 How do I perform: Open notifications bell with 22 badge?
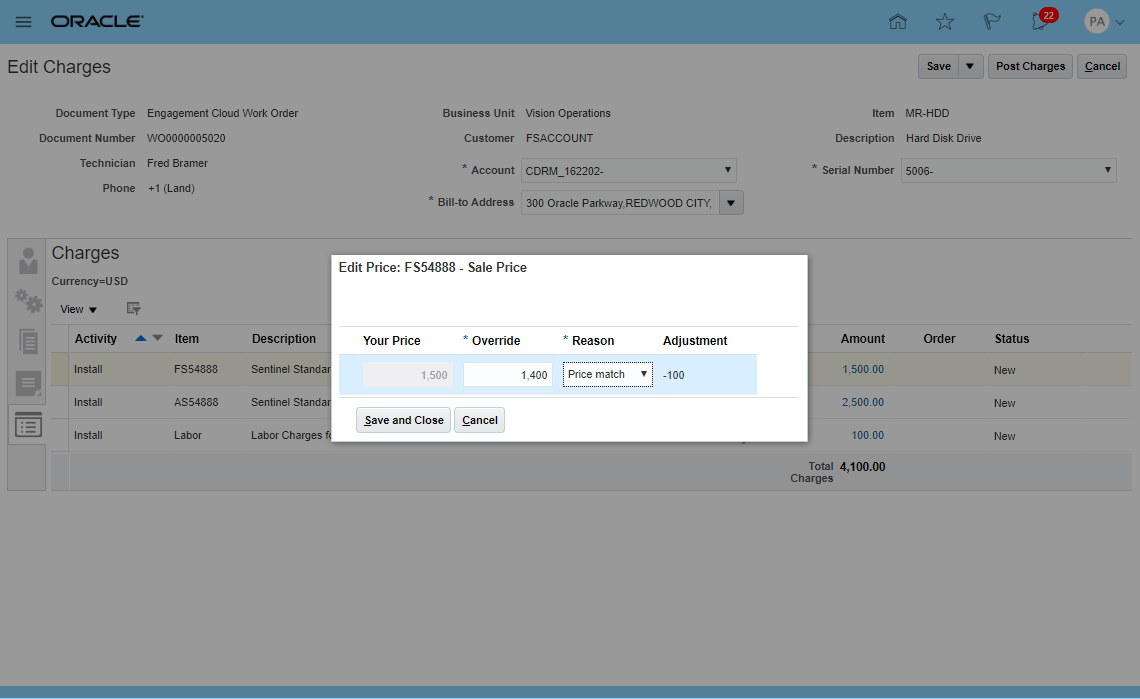point(1043,20)
